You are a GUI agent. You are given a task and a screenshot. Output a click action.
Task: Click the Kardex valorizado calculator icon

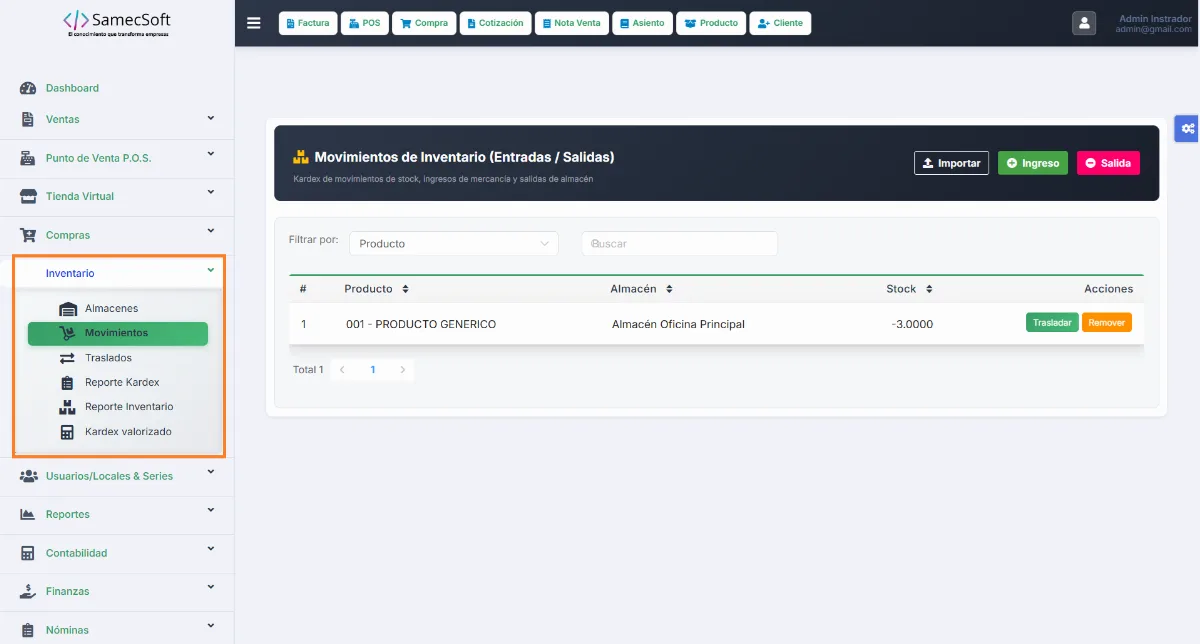point(68,432)
